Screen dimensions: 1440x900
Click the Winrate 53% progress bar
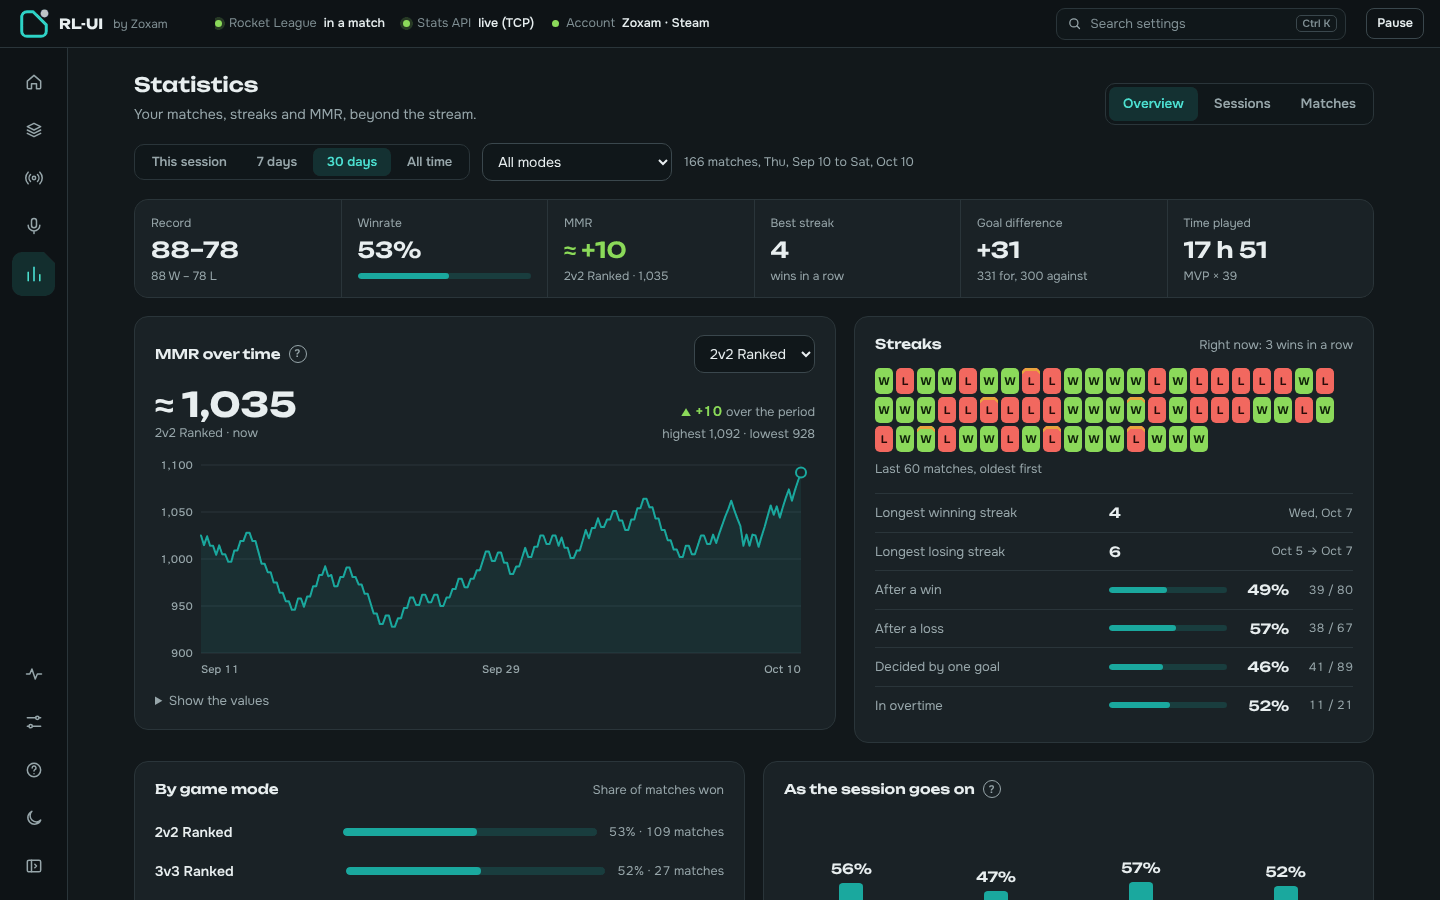444,276
